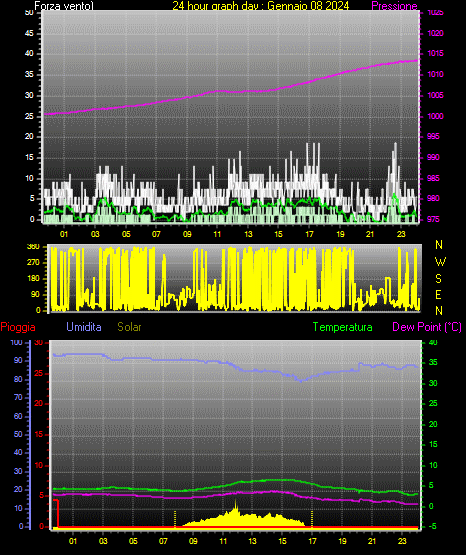Click hour '19' under the temperature and humidity graph
The height and width of the screenshot is (555, 466).
pos(342,541)
